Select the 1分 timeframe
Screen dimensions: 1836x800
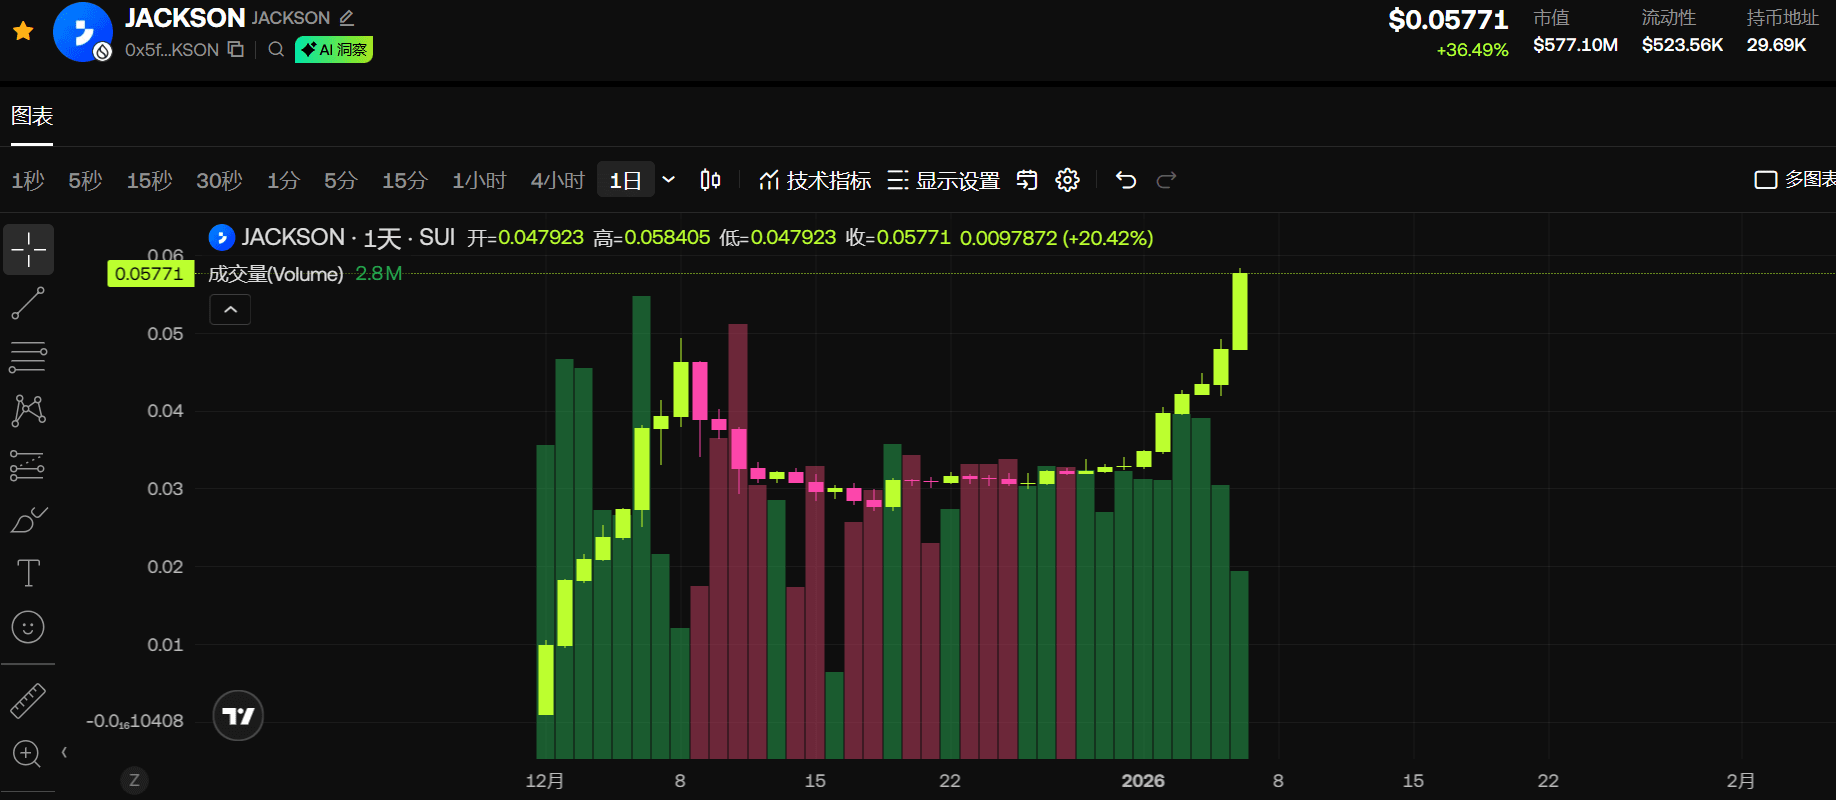coord(283,180)
